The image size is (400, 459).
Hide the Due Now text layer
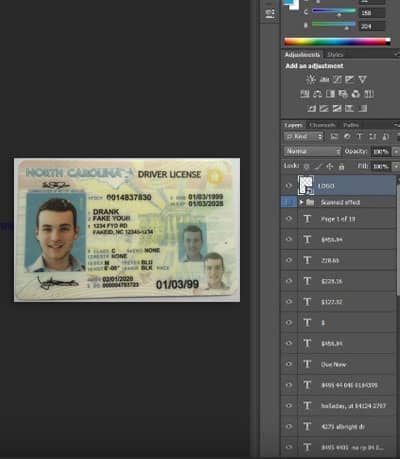(x=289, y=364)
